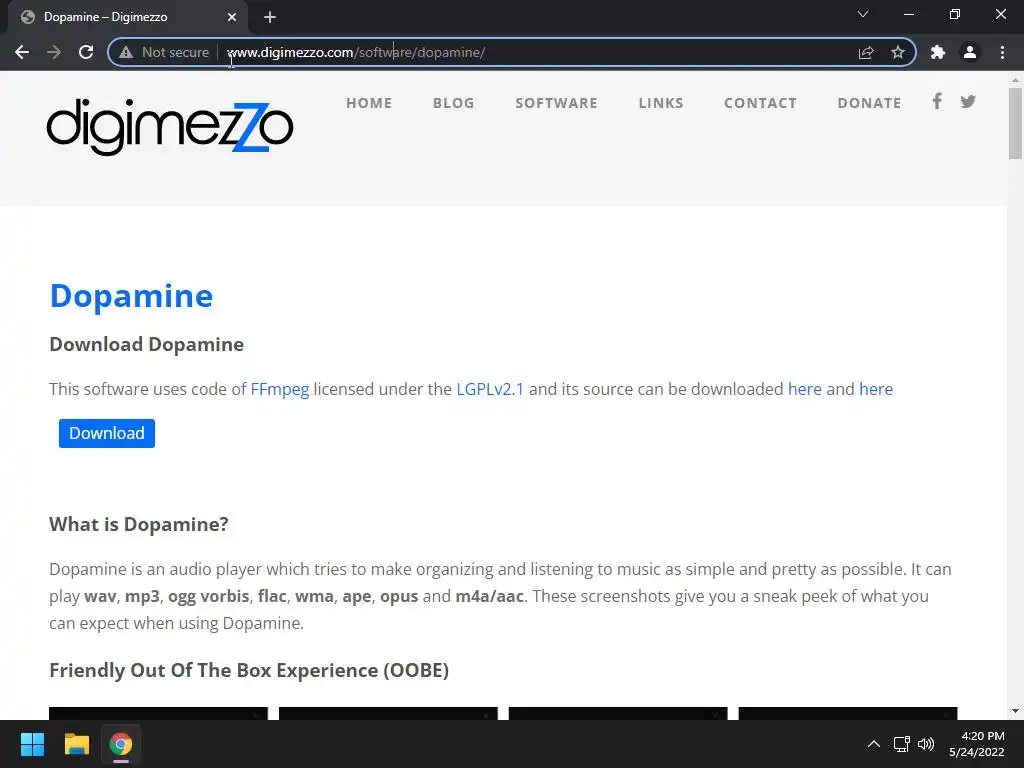Click the Chrome taskbar icon
1024x768 pixels.
[x=121, y=744]
